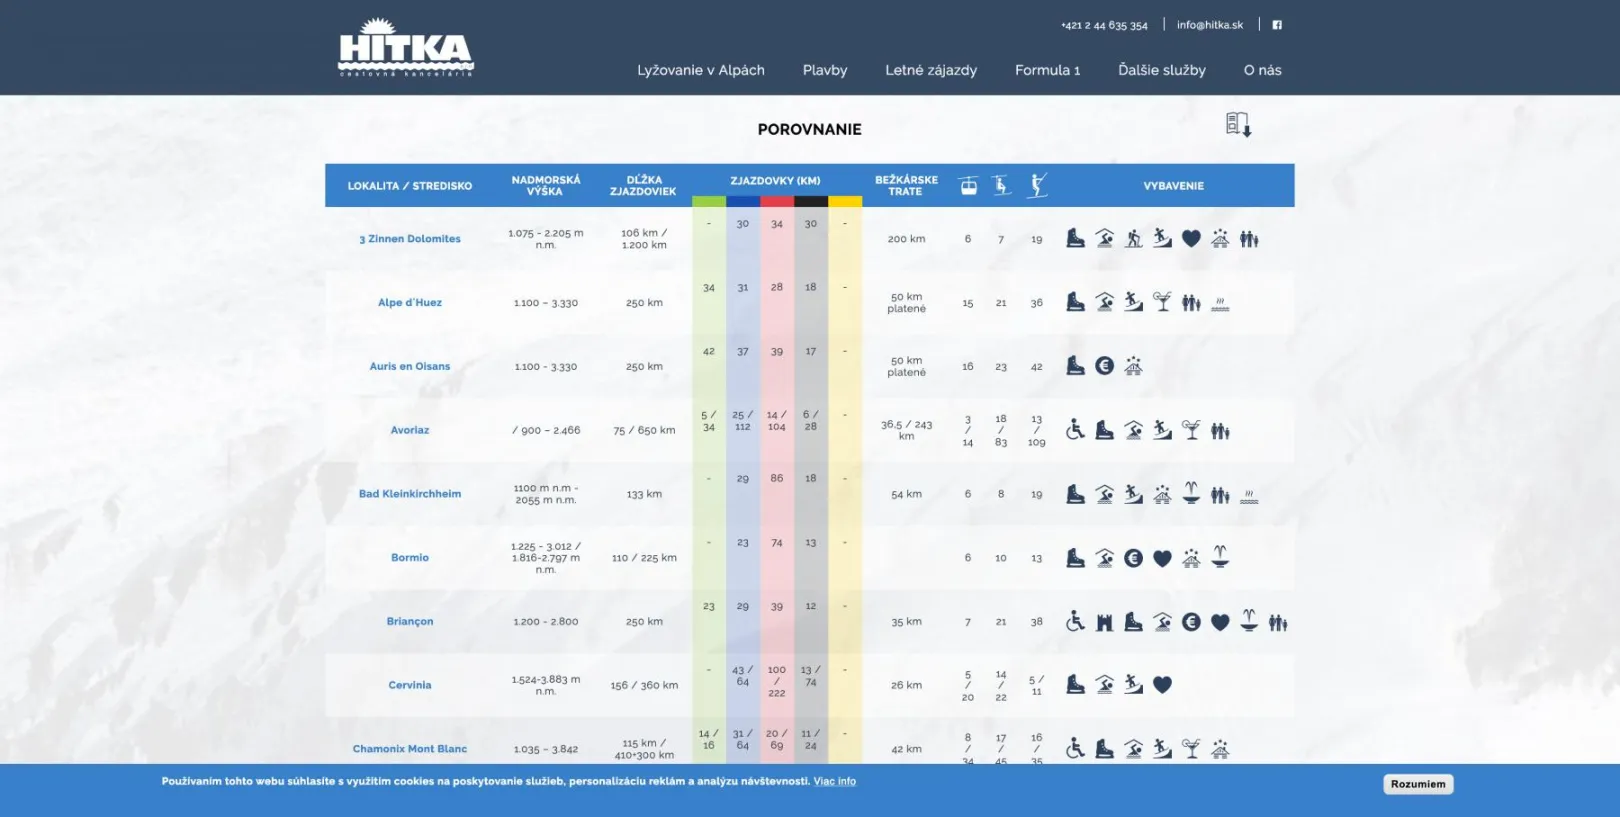
Task: Open Letné zájazdy menu item
Action: (x=931, y=70)
